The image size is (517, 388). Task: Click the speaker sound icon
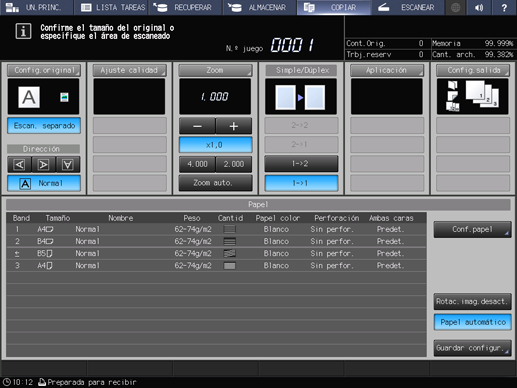[479, 7]
